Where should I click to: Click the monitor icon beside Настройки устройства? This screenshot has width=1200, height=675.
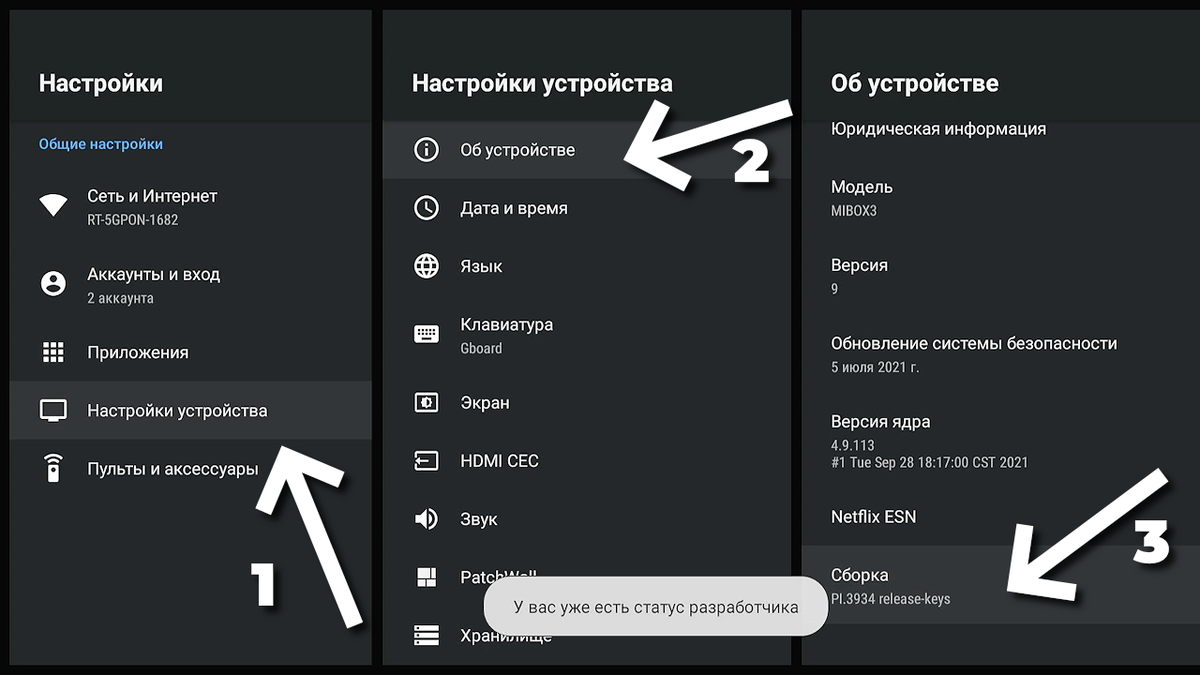click(x=53, y=410)
